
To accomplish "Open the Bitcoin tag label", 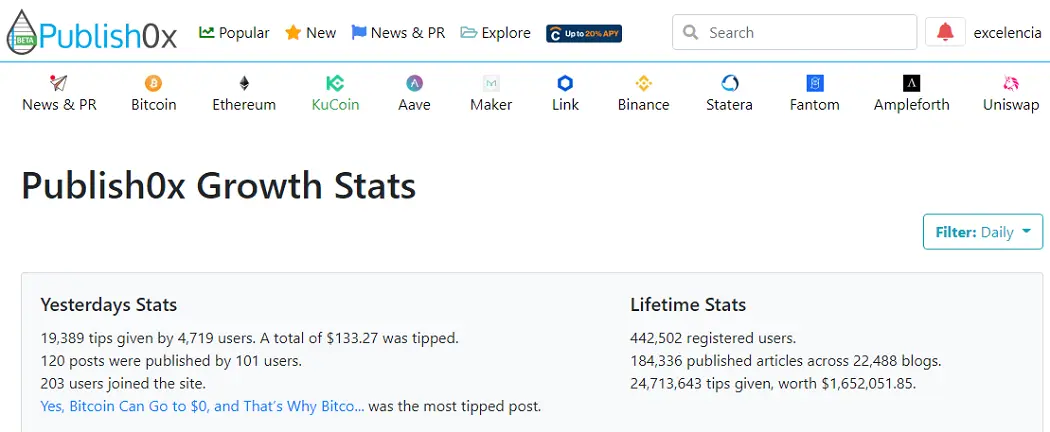I will (153, 105).
